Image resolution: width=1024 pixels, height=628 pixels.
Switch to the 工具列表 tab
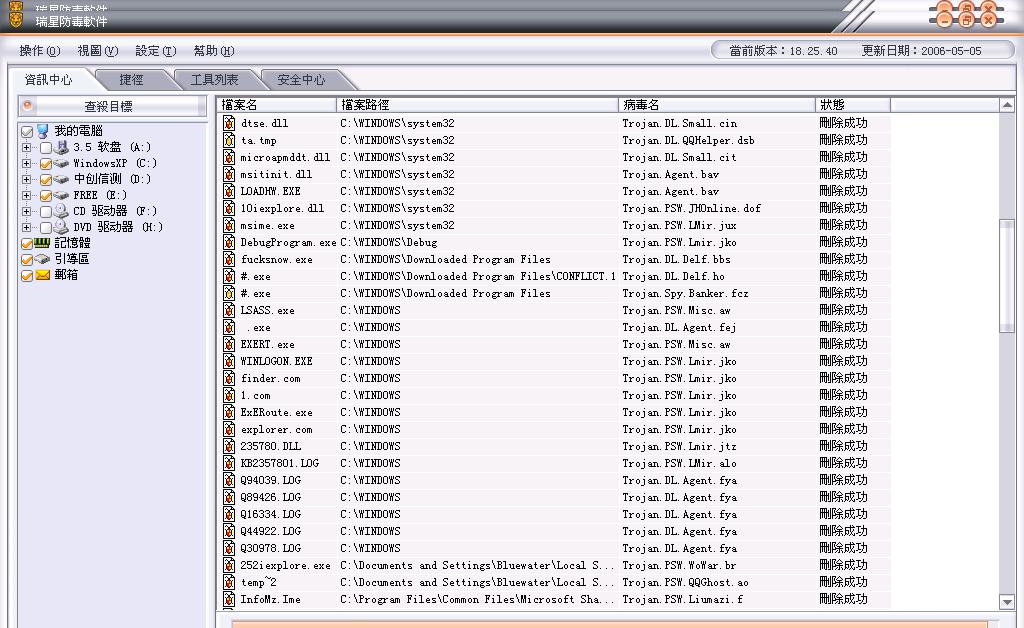click(214, 80)
